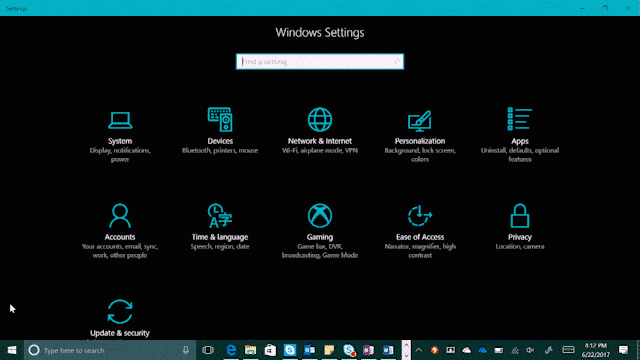
Task: Open the Privacy lock icon
Action: click(520, 216)
